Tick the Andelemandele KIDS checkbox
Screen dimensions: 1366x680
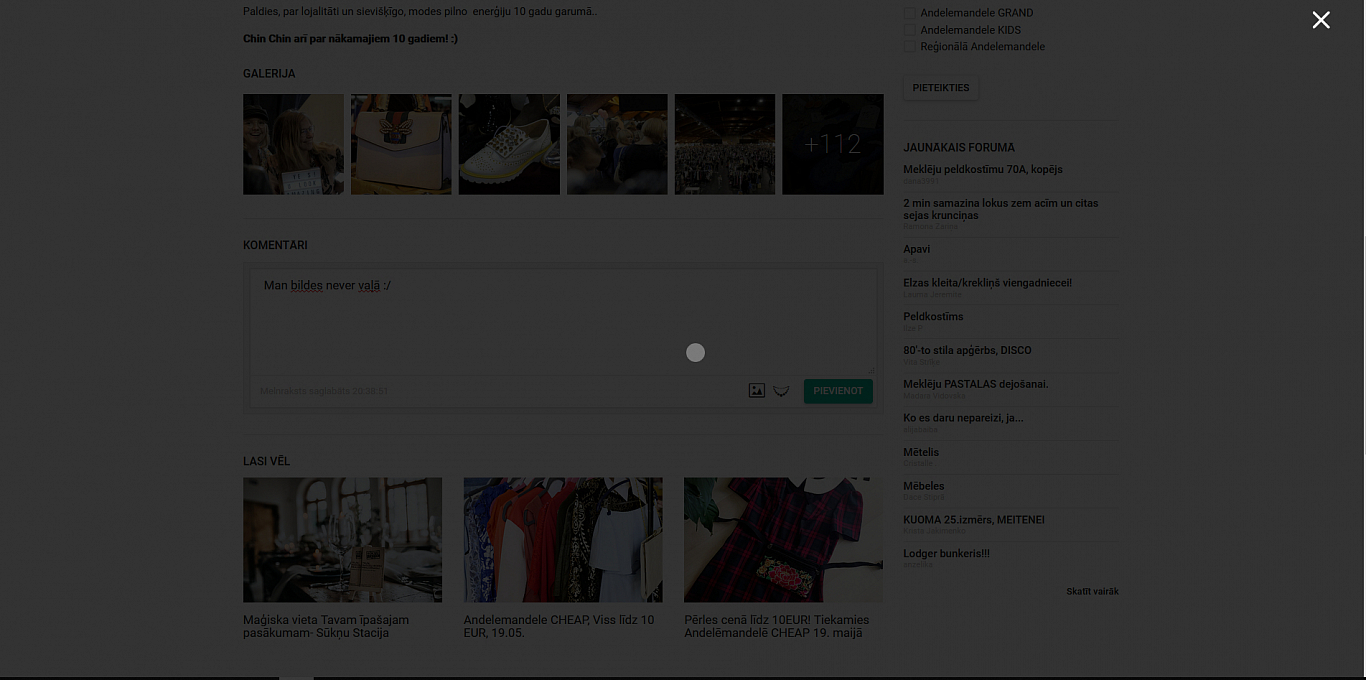coord(910,30)
